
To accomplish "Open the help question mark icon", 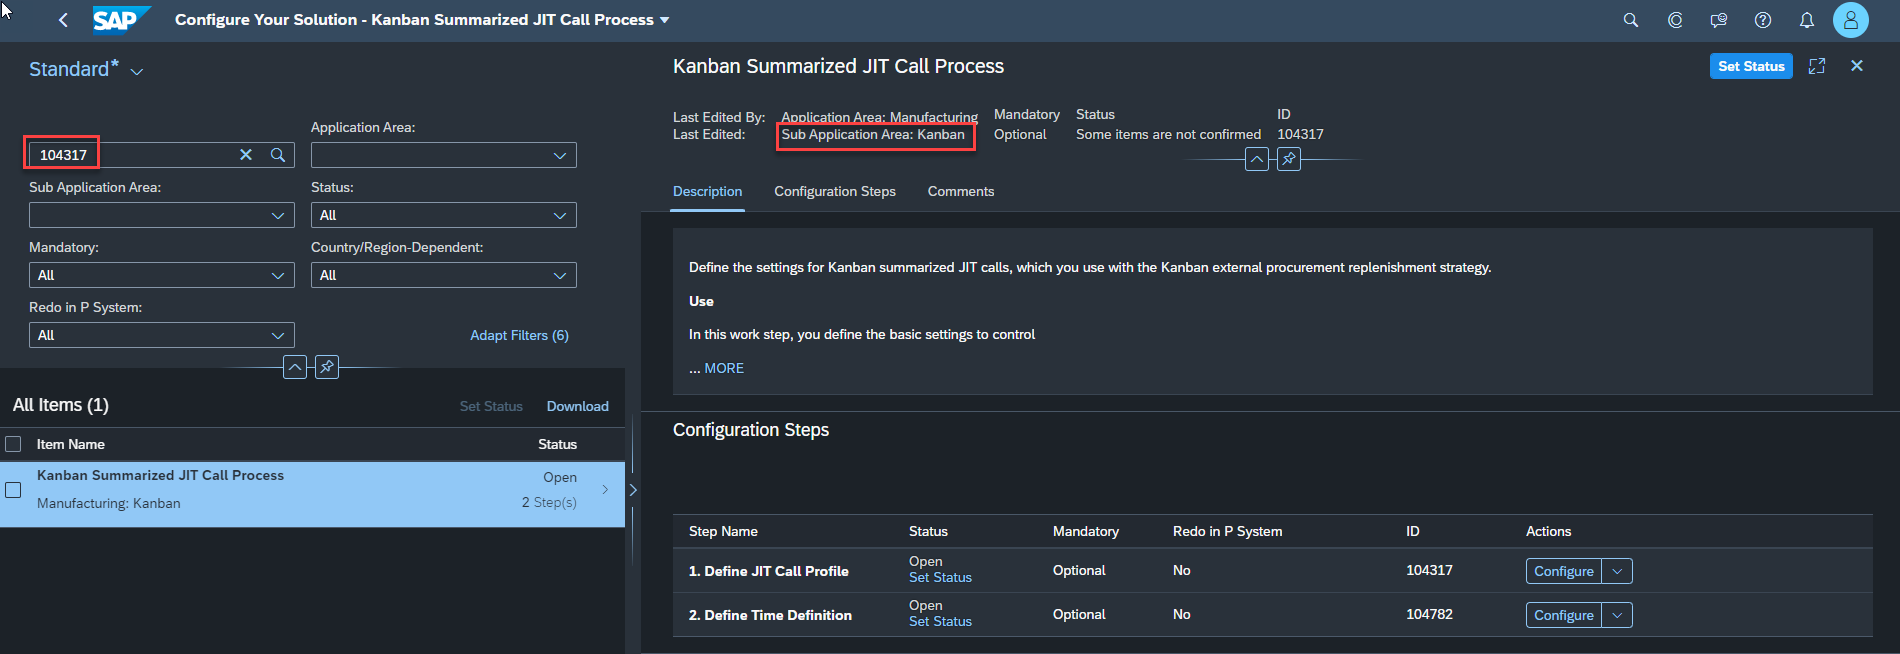I will coord(1763,20).
